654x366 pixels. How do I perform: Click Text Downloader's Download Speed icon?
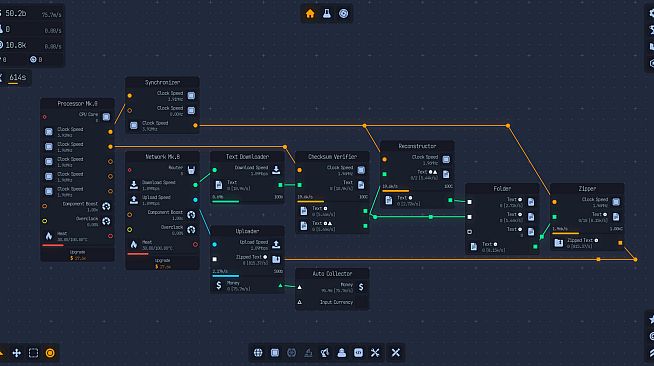click(276, 170)
